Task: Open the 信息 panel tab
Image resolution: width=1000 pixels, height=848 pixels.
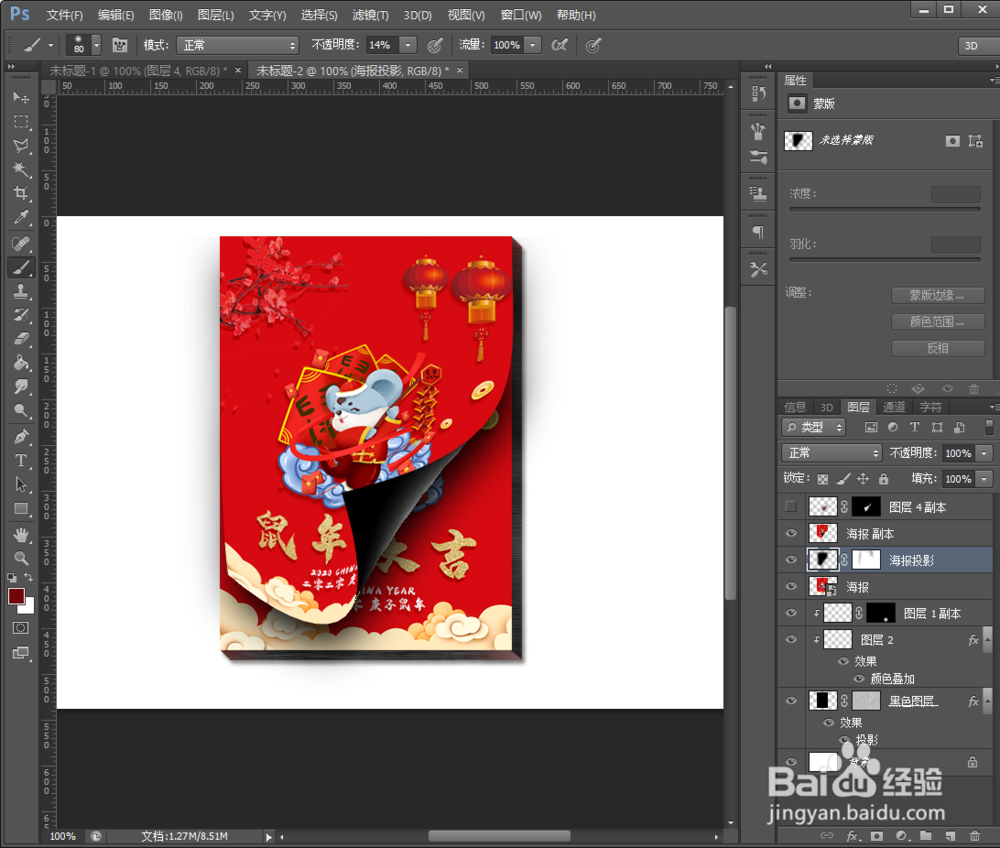Action: point(795,407)
